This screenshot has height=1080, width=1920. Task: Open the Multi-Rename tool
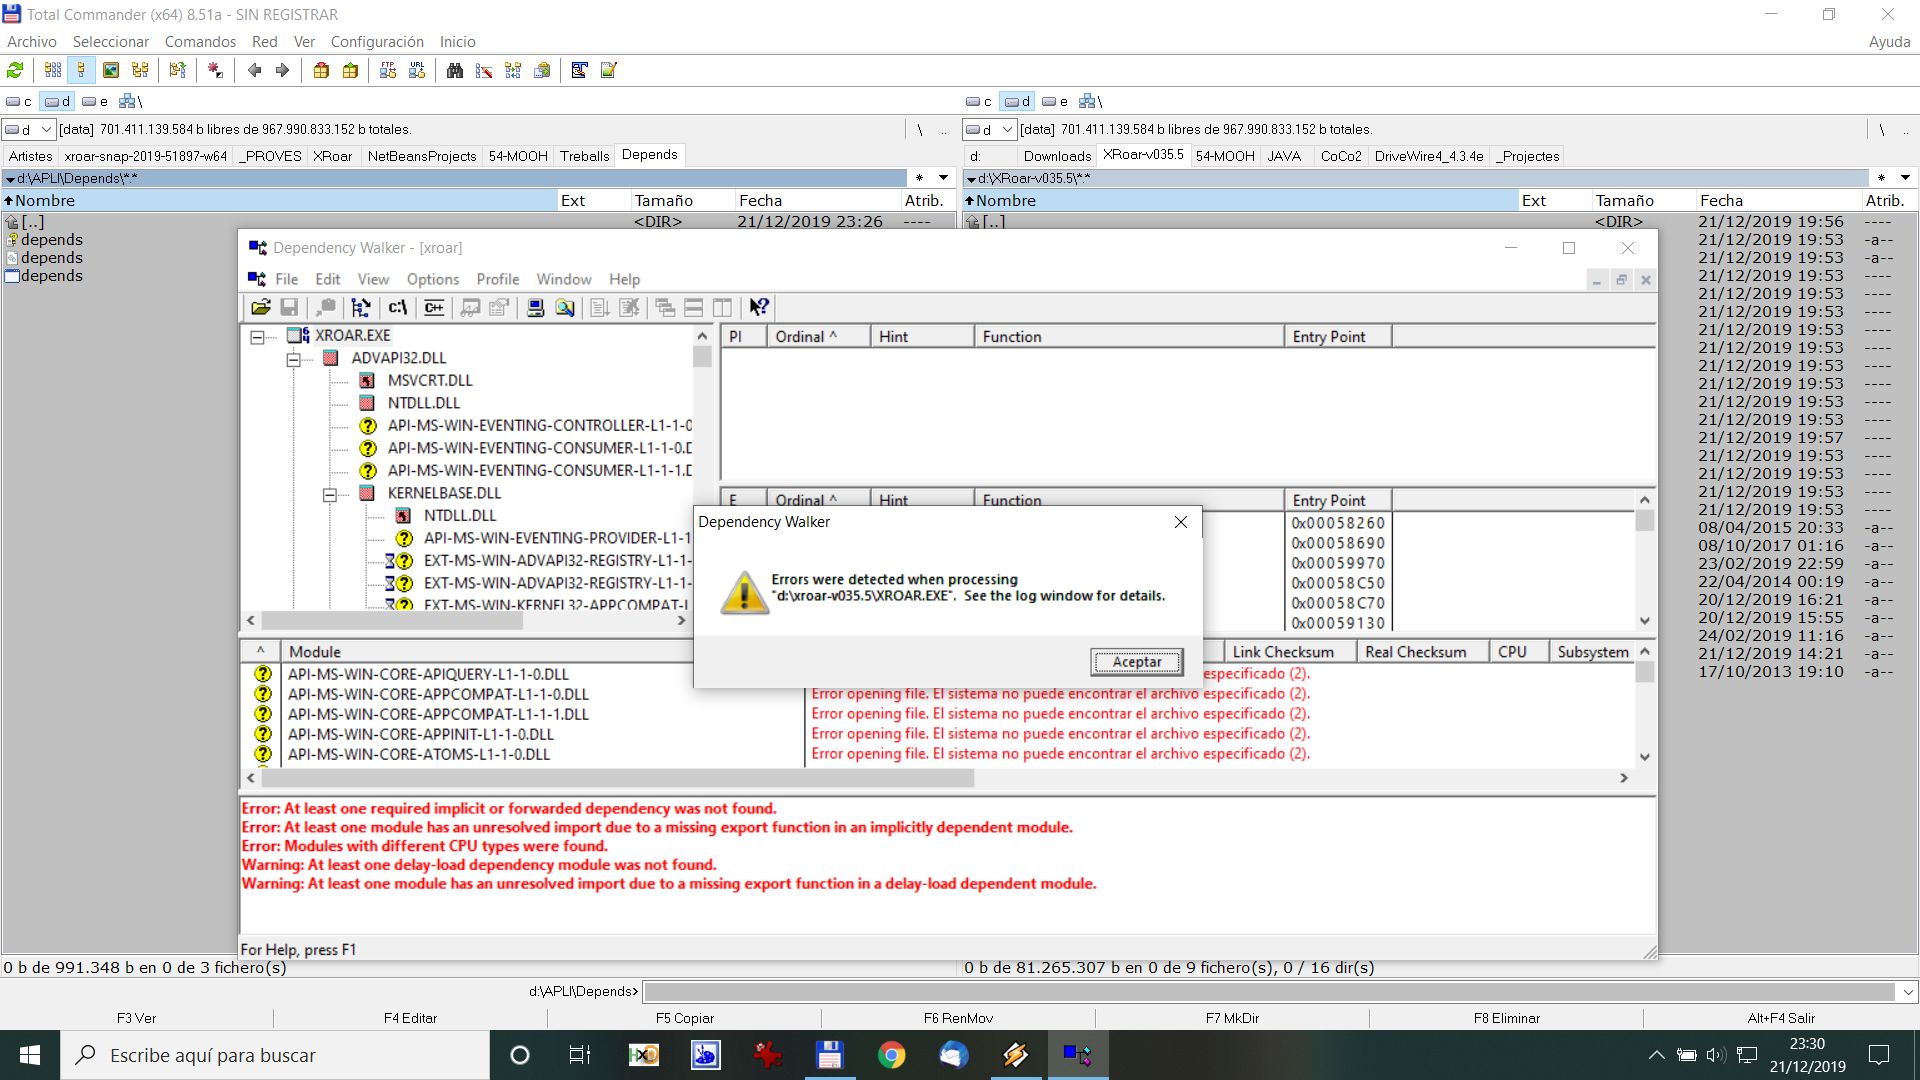pyautogui.click(x=485, y=70)
